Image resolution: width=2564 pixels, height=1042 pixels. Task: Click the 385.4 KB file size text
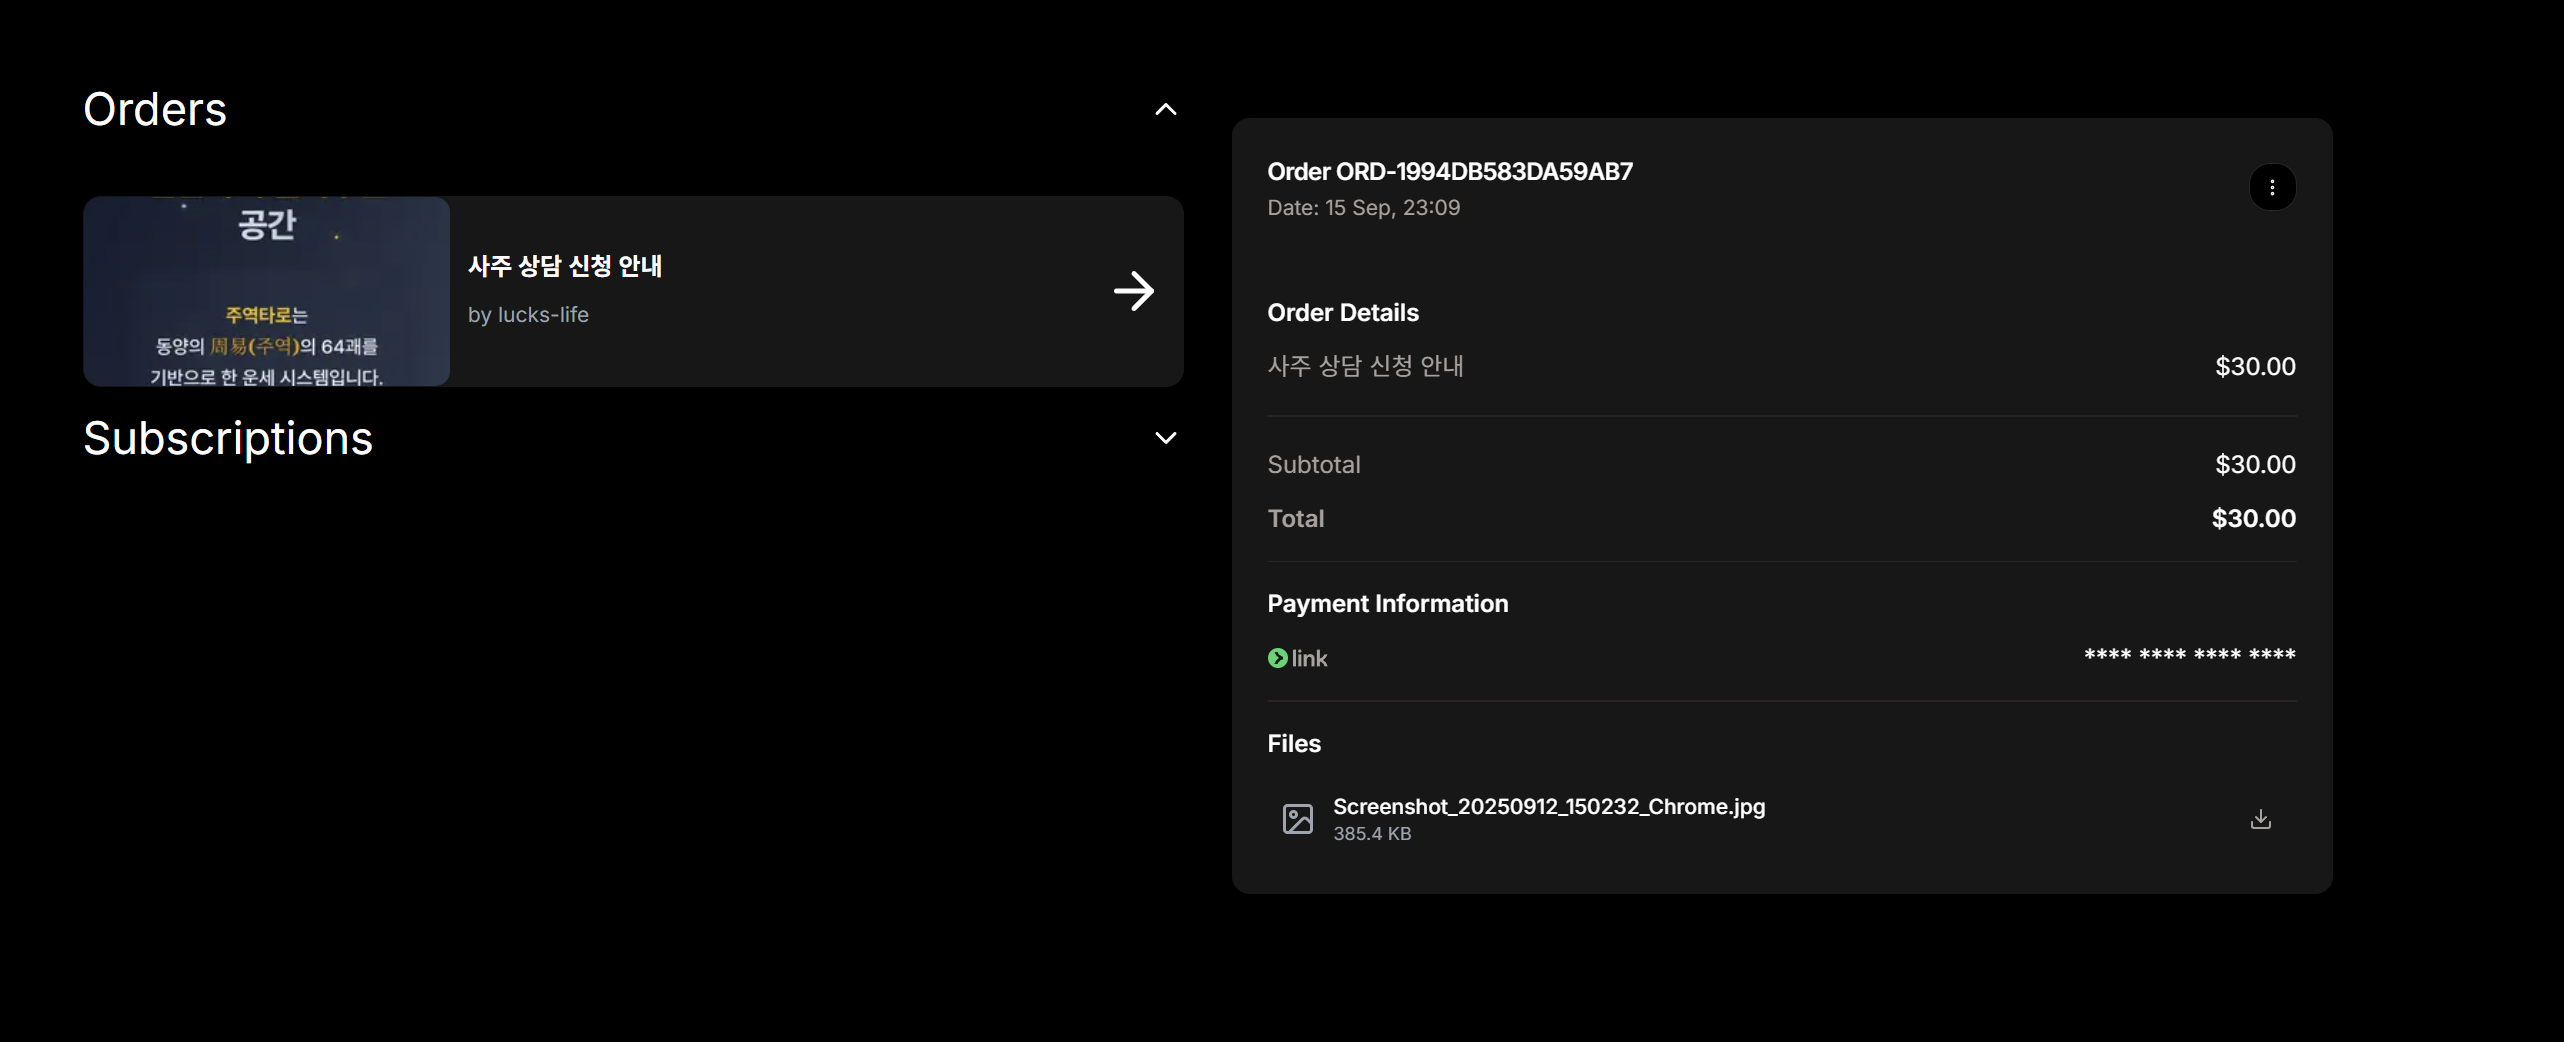pos(1371,834)
